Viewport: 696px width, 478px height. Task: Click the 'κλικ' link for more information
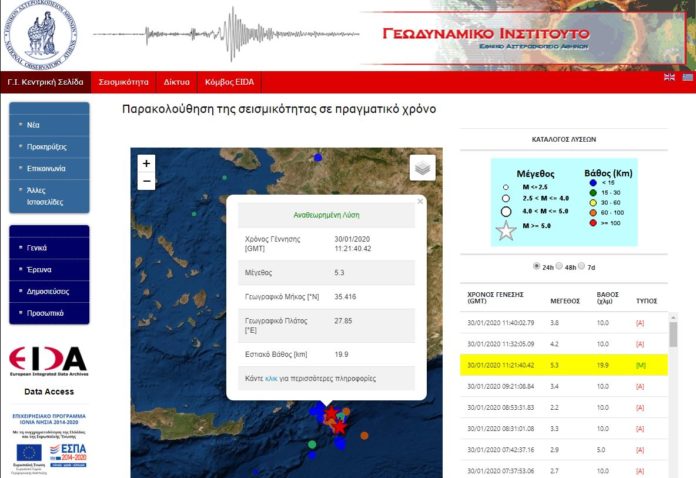pos(271,379)
